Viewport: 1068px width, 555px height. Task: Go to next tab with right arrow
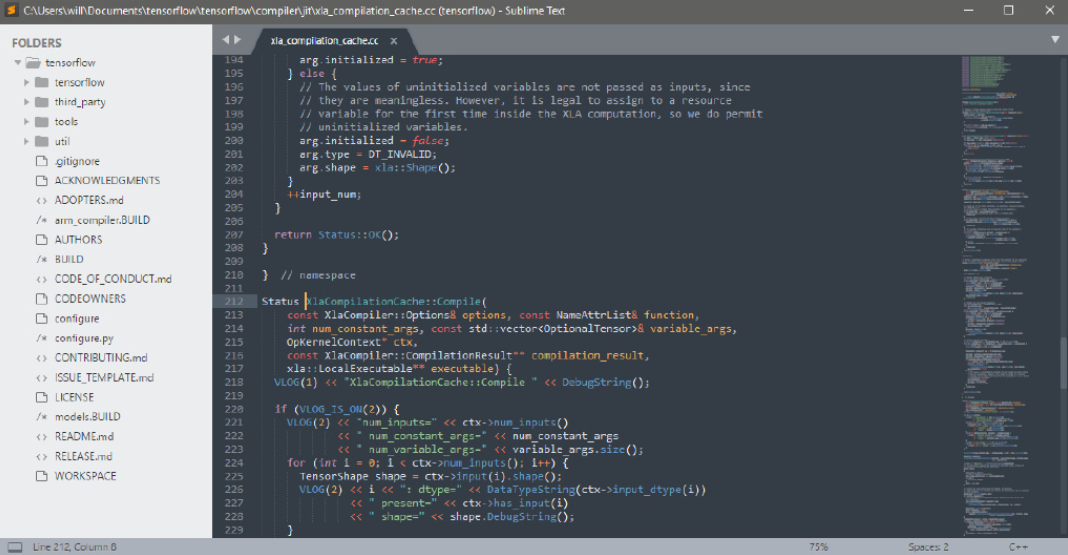tap(238, 39)
